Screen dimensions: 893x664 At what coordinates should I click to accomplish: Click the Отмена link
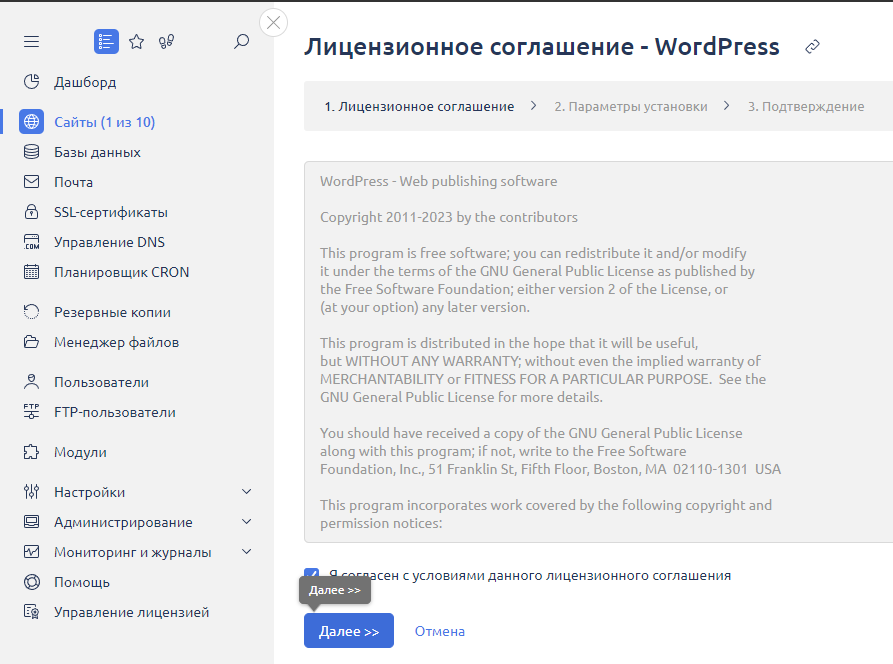[440, 631]
